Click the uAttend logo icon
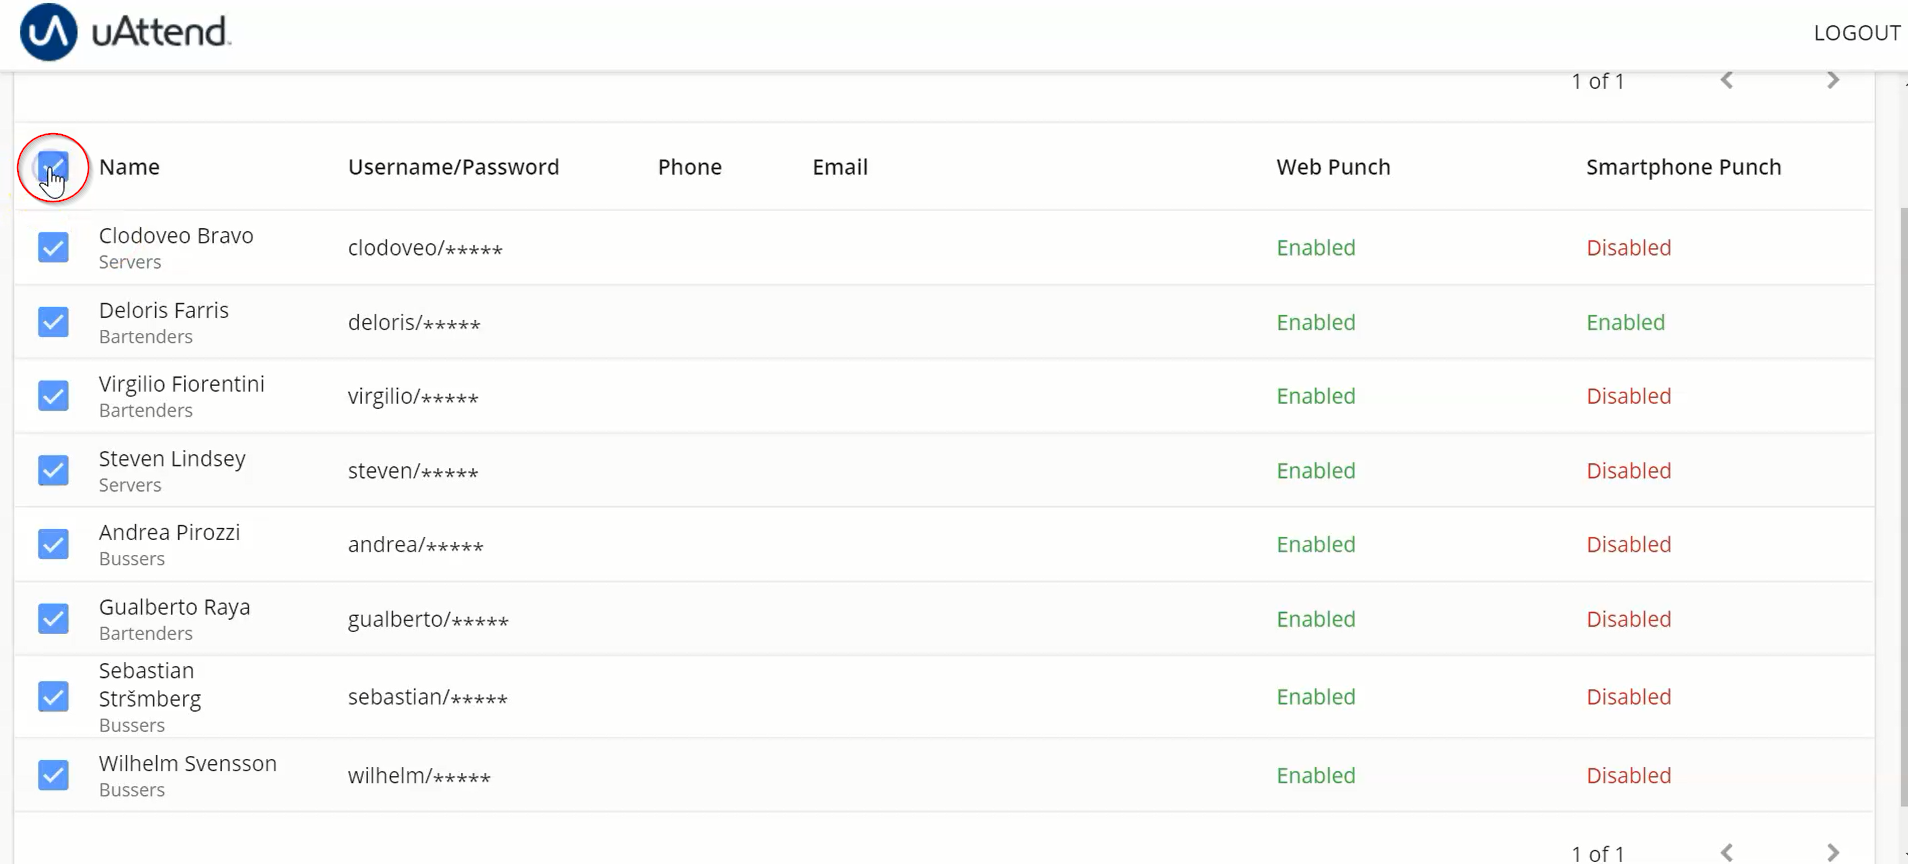 (48, 32)
